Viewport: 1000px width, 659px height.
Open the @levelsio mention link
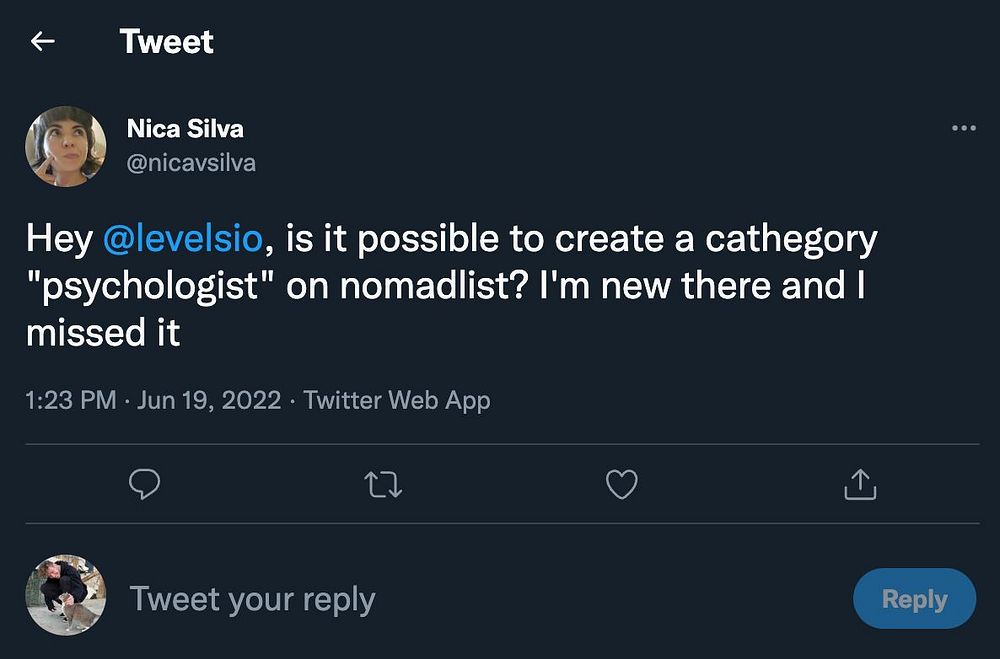(182, 239)
